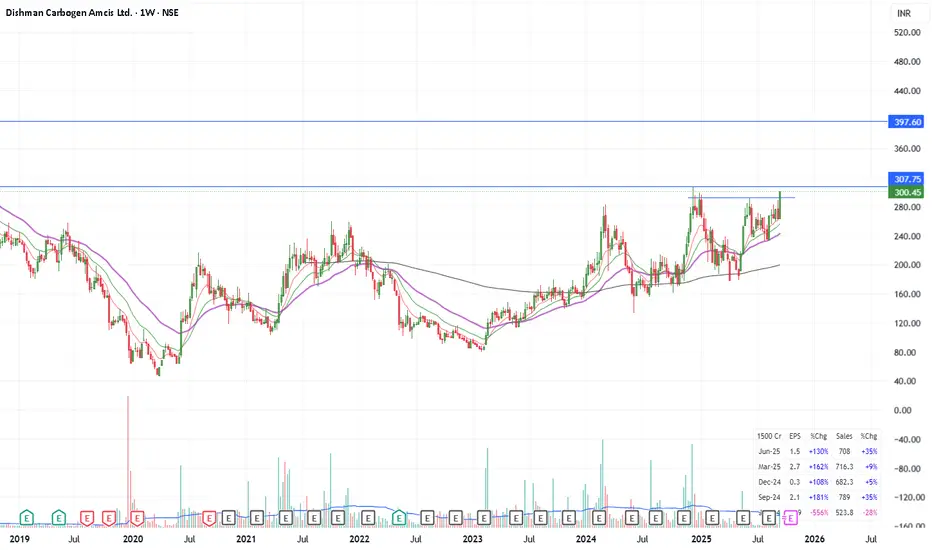
Task: Click the pink upcoming earnings marker
Action: click(x=791, y=518)
